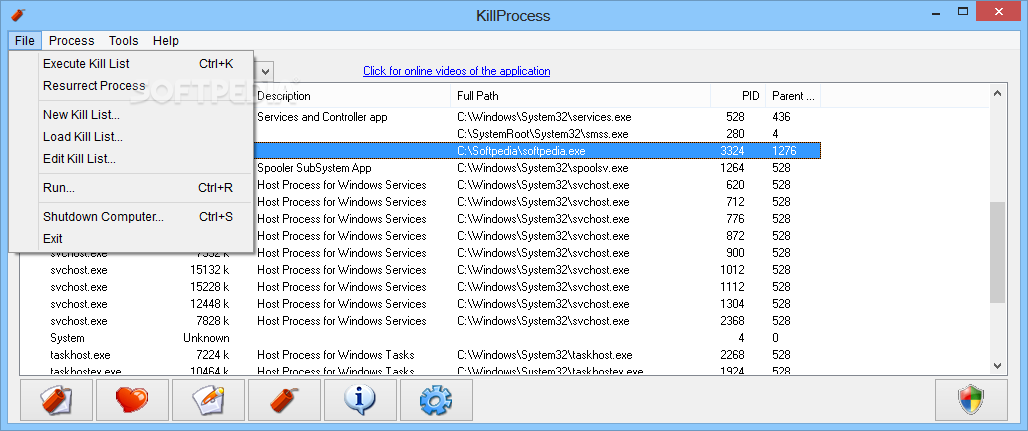Sort by the PID column header

pos(738,96)
